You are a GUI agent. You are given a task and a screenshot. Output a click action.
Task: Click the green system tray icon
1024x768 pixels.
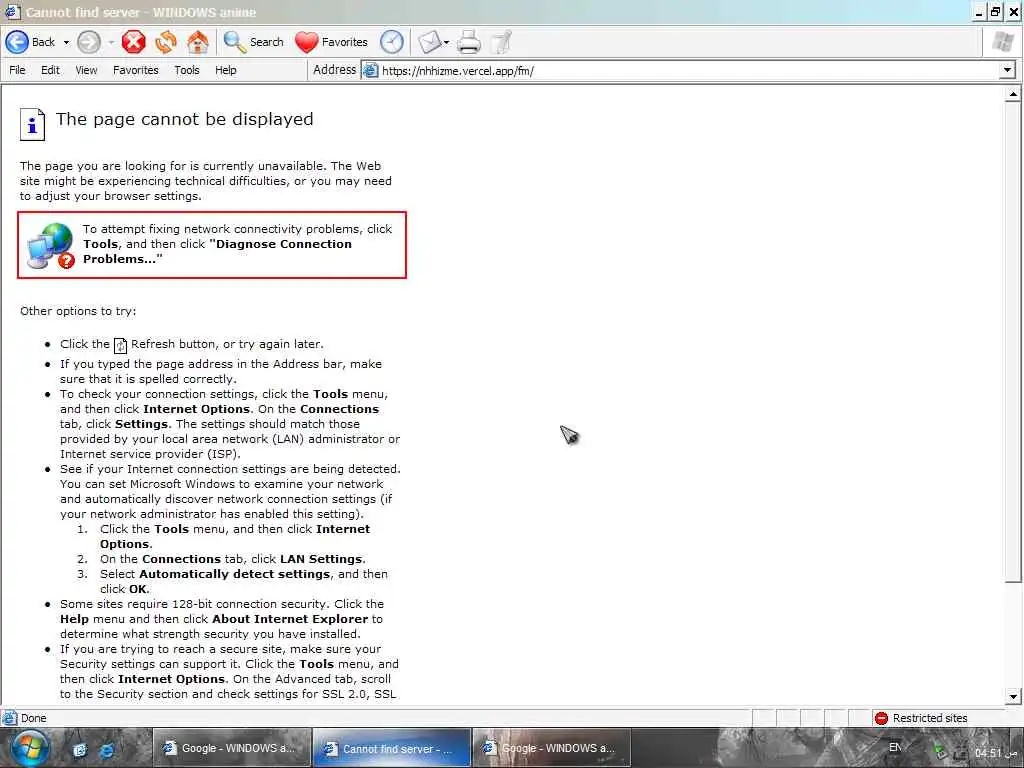[938, 752]
